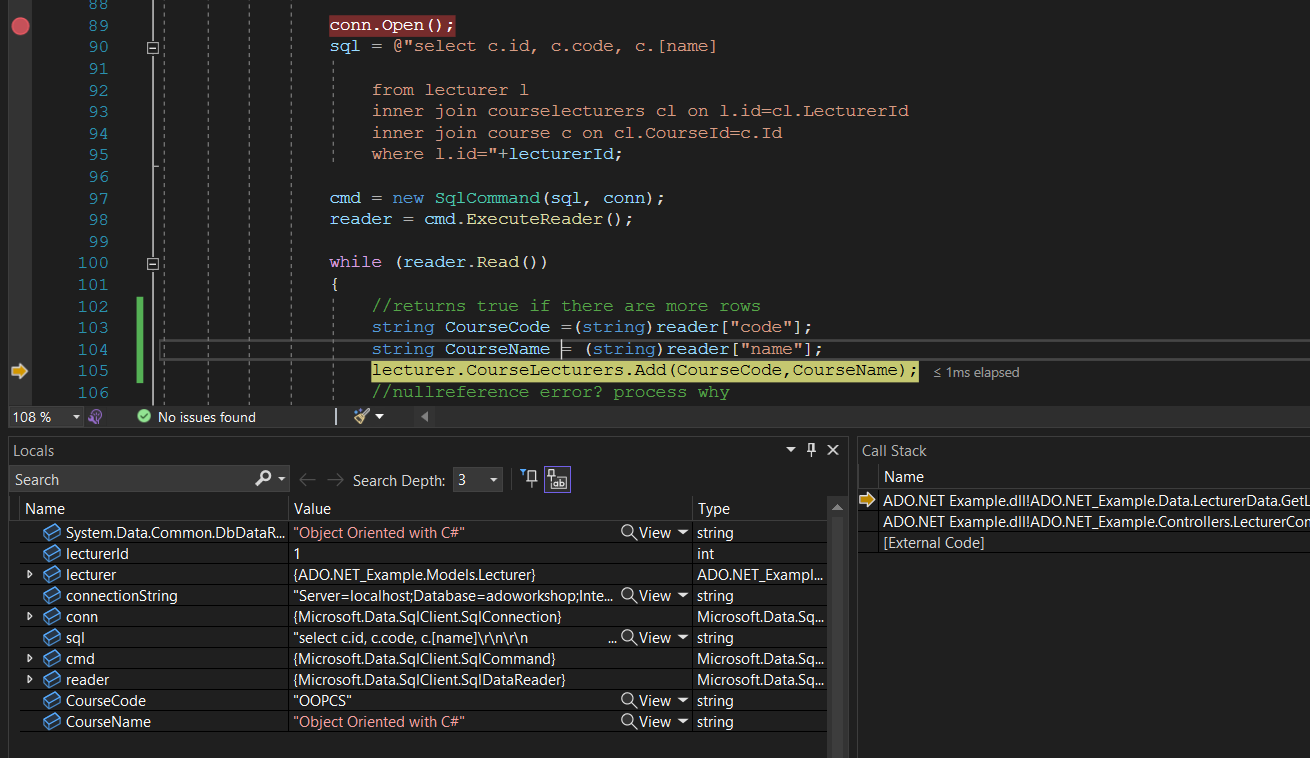
Task: Go to previous Locals search result
Action: click(x=307, y=480)
